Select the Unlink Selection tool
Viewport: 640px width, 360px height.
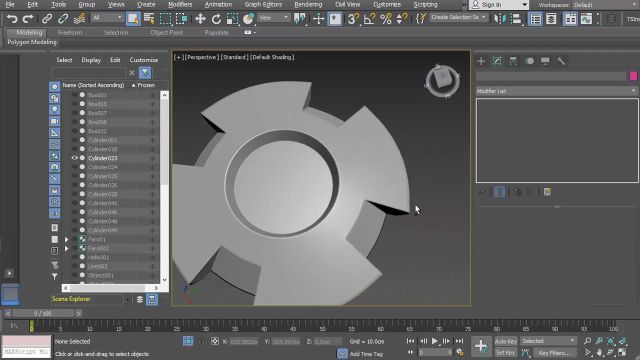63,19
